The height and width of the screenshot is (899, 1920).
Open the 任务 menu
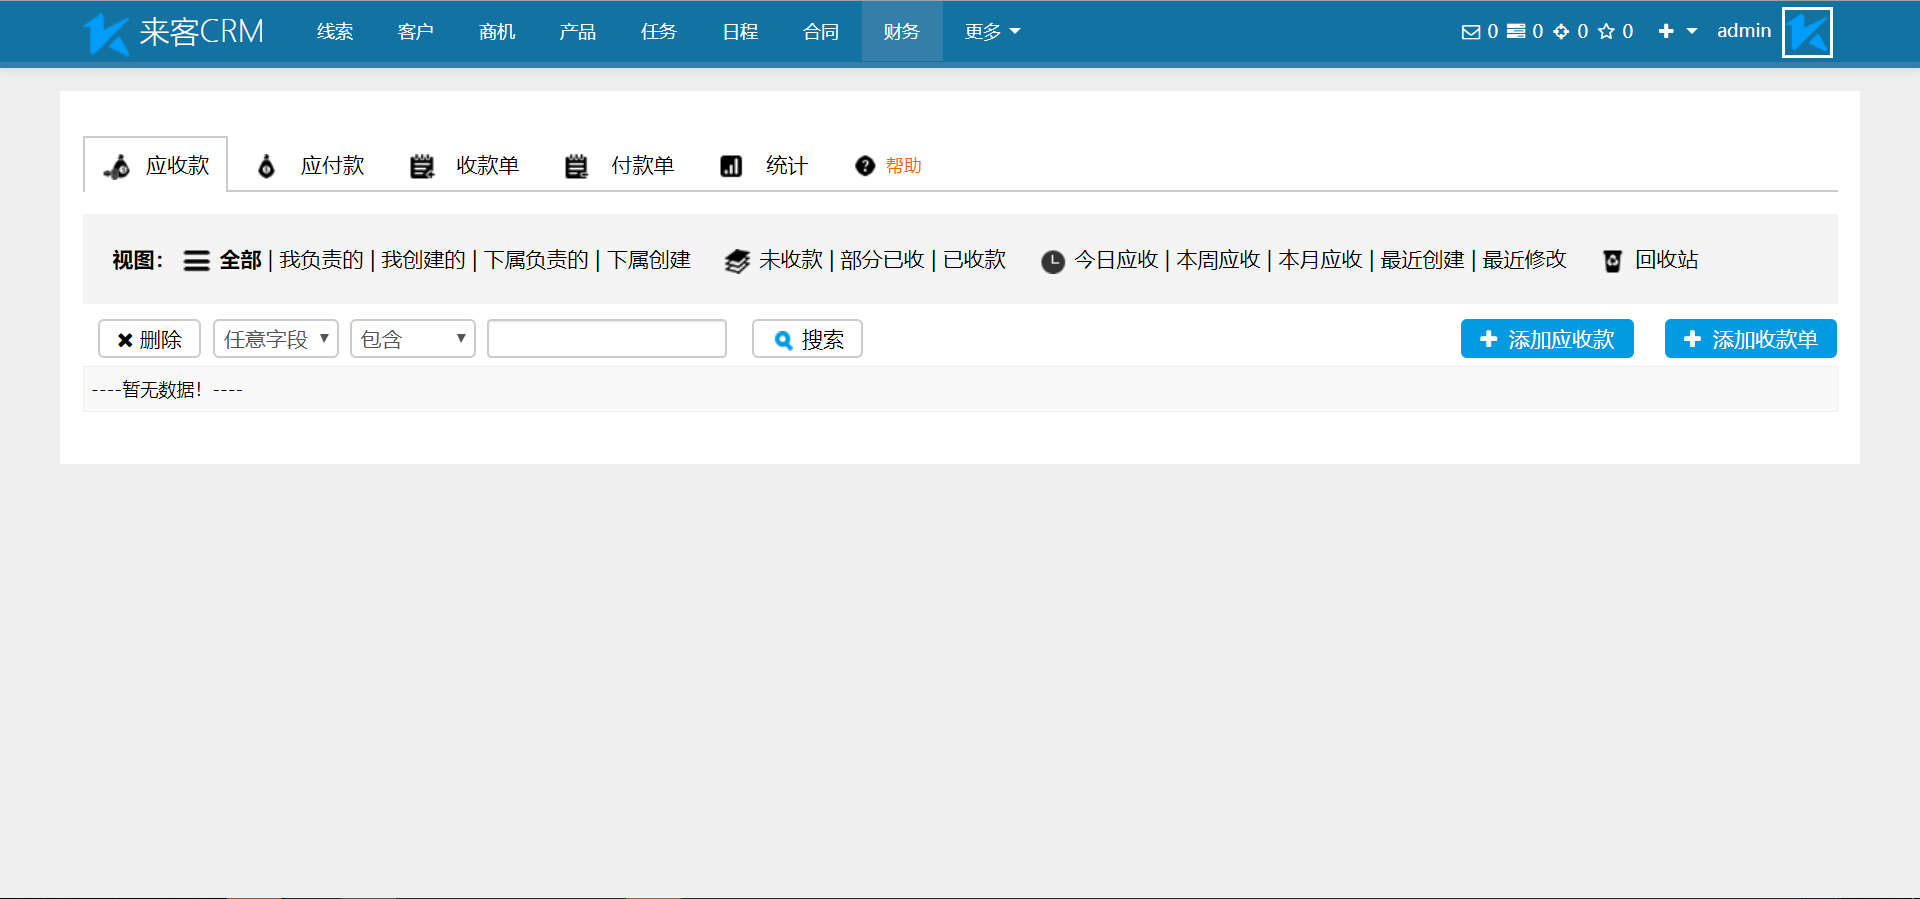pos(659,31)
